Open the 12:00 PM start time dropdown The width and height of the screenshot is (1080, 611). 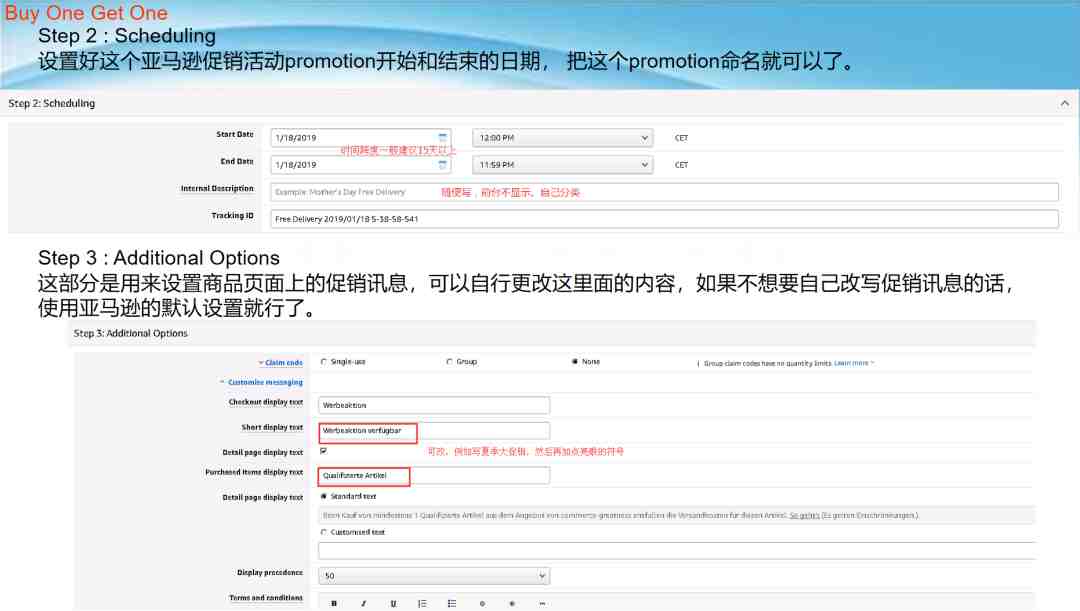(562, 138)
